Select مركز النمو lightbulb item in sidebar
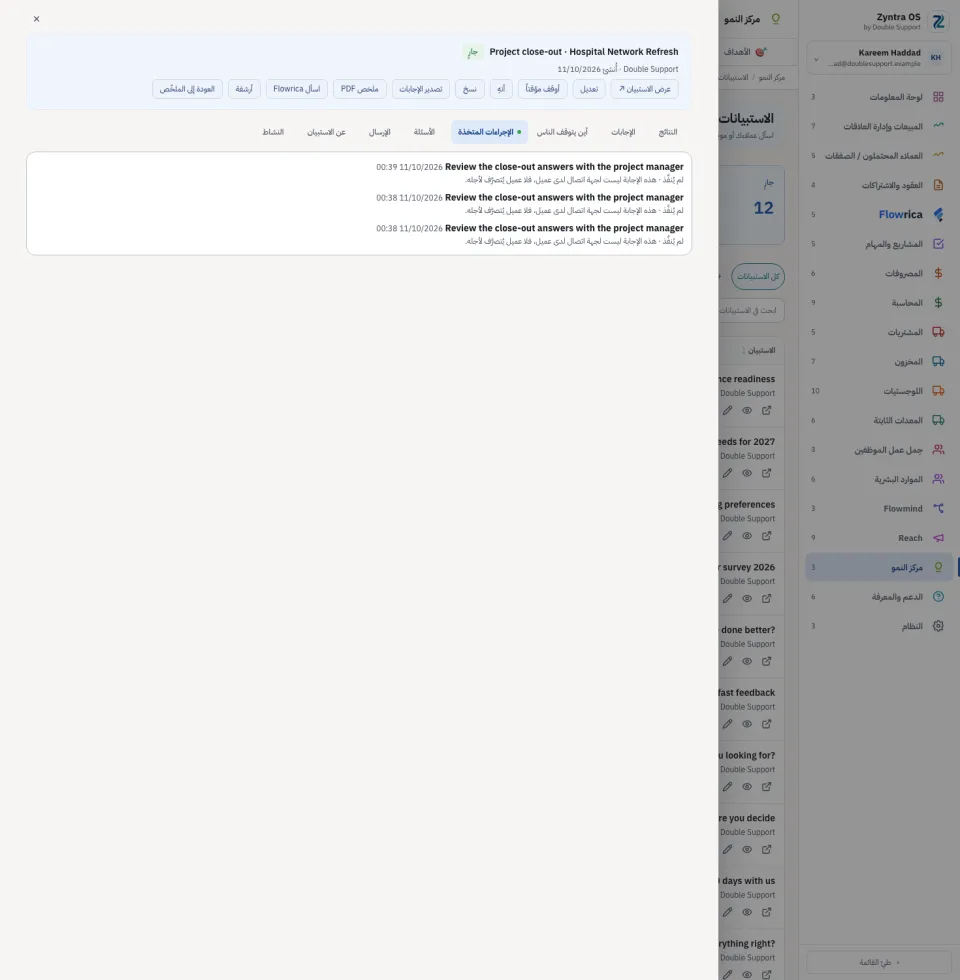This screenshot has width=960, height=980. pyautogui.click(x=878, y=567)
